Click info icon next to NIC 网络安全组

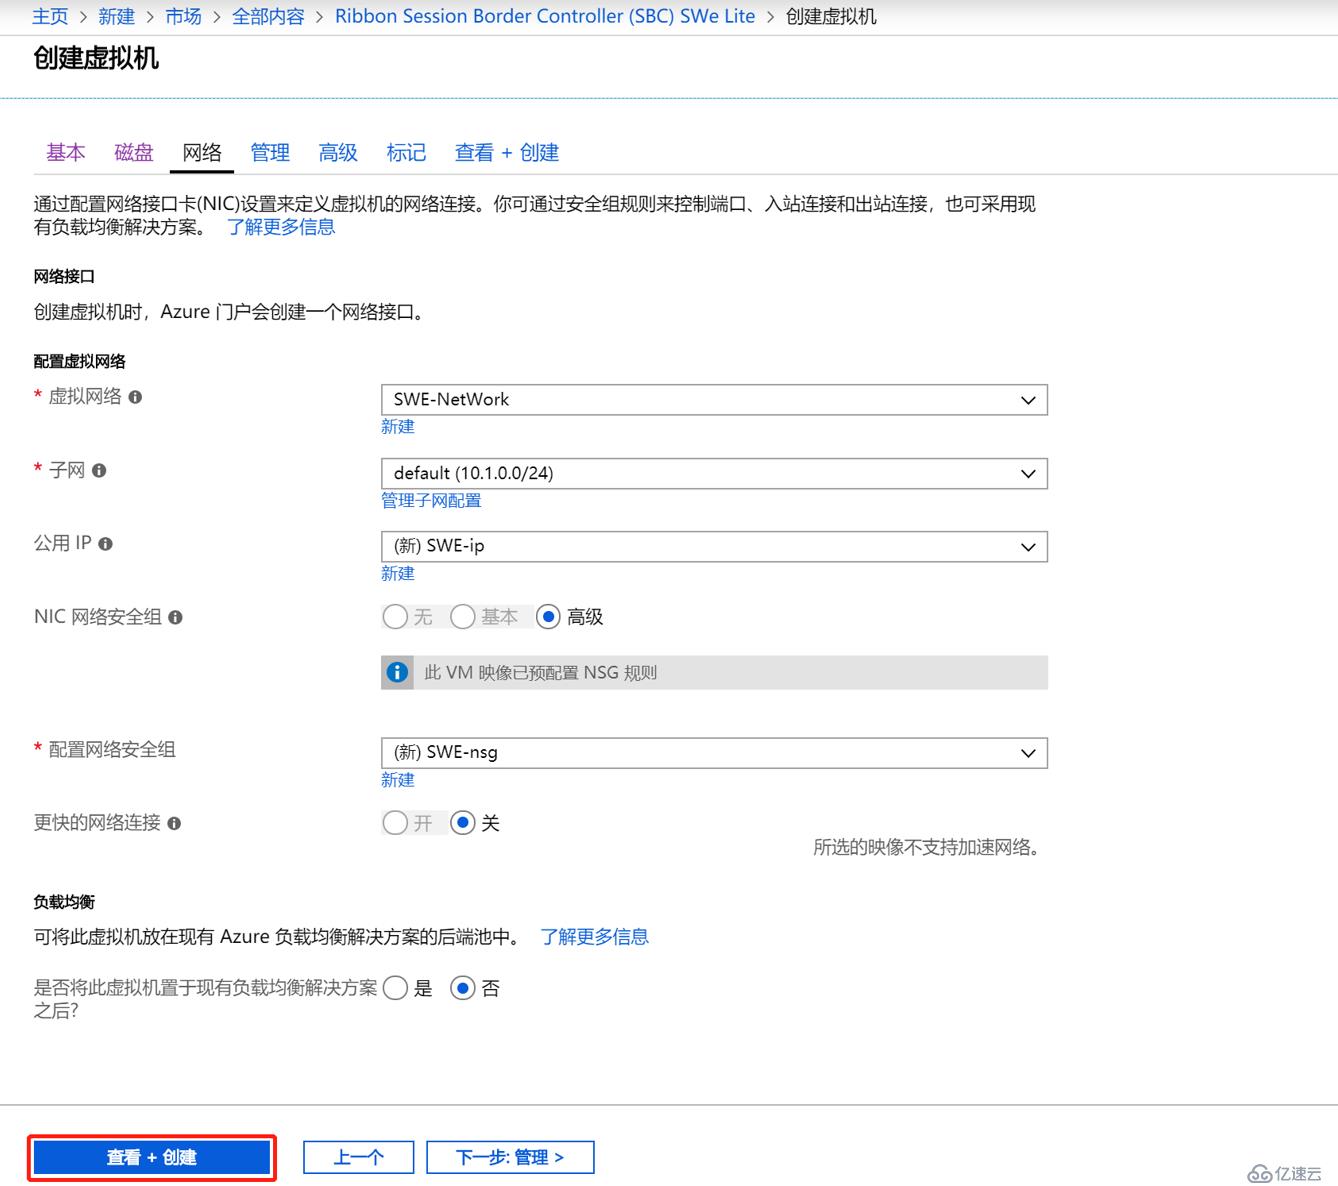(175, 618)
